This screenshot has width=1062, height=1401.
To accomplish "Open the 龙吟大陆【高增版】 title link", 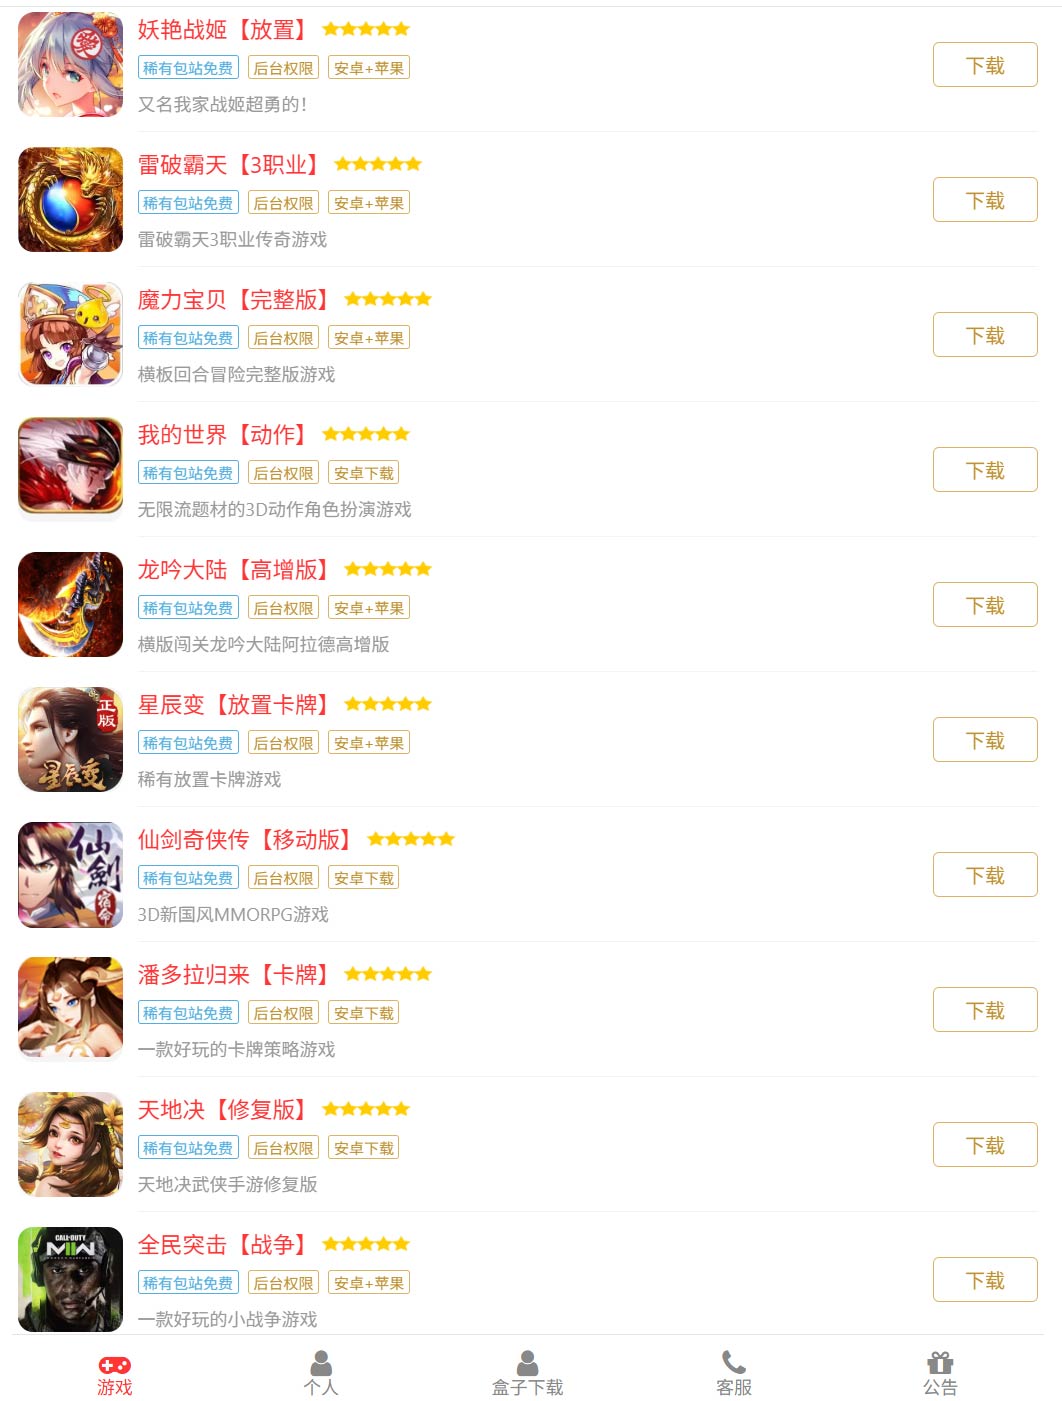I will [234, 570].
